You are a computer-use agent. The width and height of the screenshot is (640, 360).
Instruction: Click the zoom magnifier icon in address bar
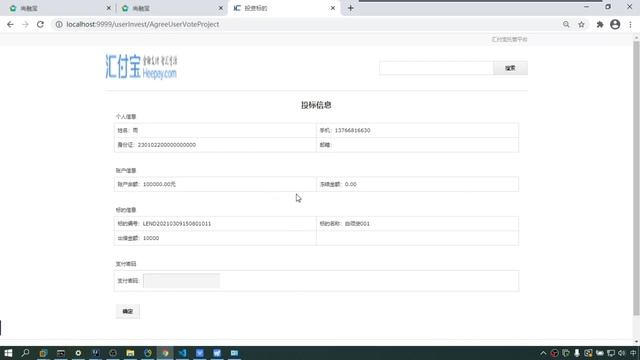(x=566, y=24)
